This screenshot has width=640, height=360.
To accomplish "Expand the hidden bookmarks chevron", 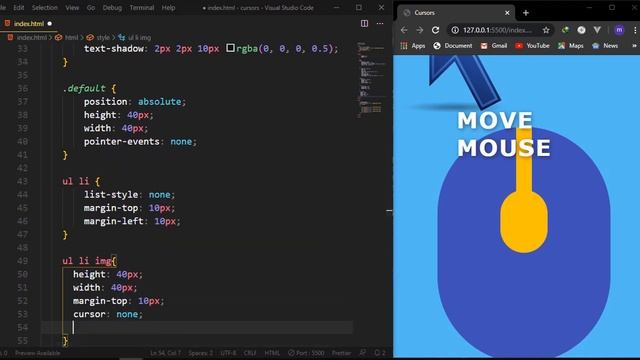I will coord(634,46).
